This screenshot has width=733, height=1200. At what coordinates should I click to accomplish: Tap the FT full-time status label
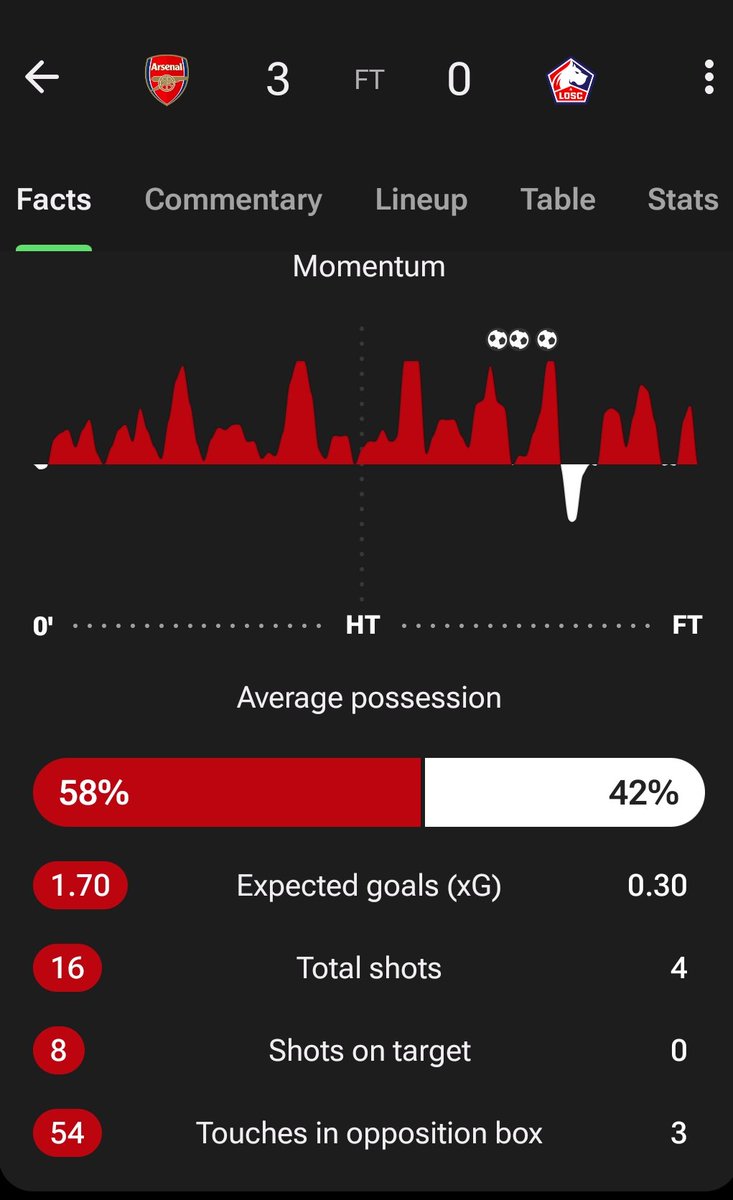click(369, 80)
